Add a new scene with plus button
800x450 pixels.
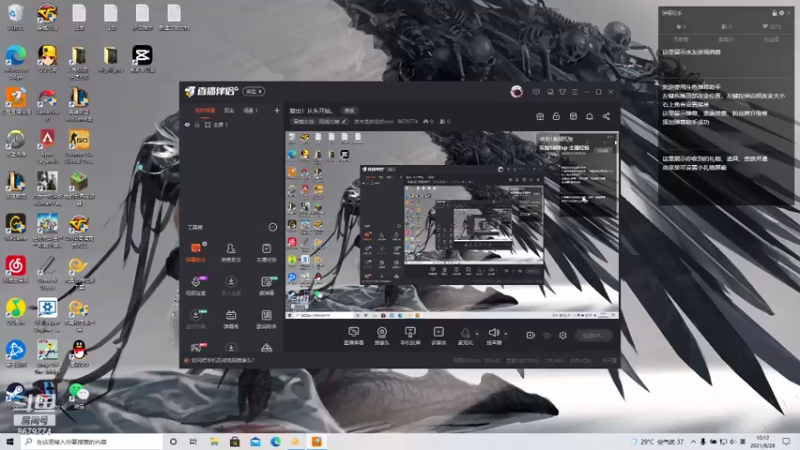point(277,110)
